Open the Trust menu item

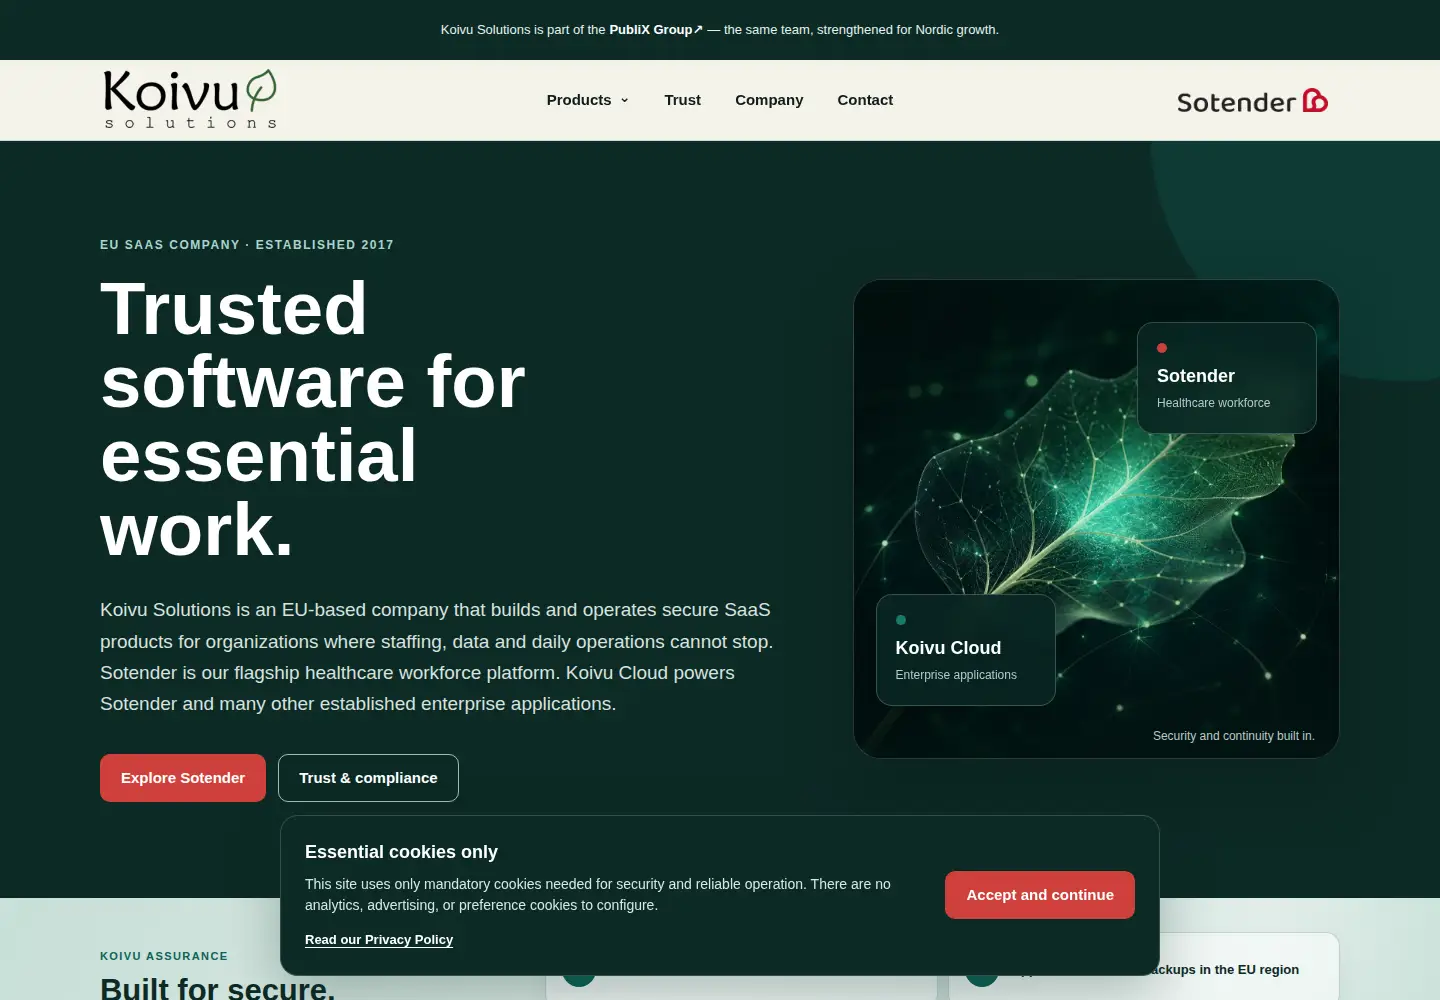tap(682, 100)
